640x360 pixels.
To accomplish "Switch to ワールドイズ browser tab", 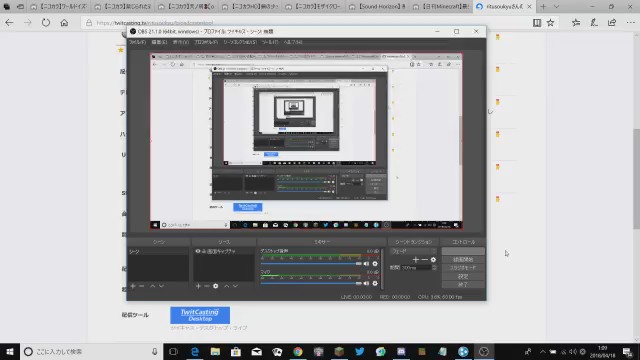I will coord(60,7).
